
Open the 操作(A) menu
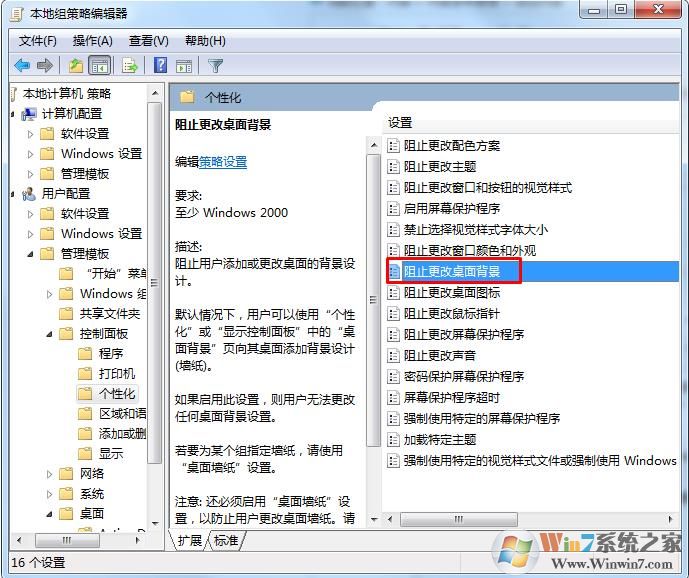pyautogui.click(x=93, y=41)
